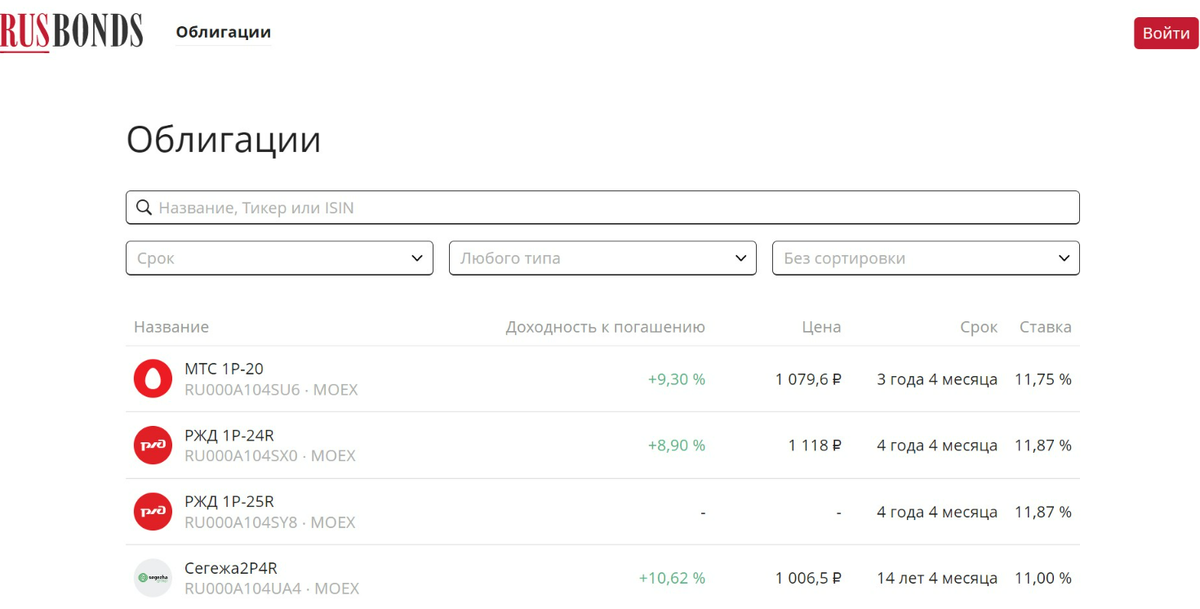Select the Облигации navigation item
This screenshot has width=1200, height=609.
tap(222, 31)
